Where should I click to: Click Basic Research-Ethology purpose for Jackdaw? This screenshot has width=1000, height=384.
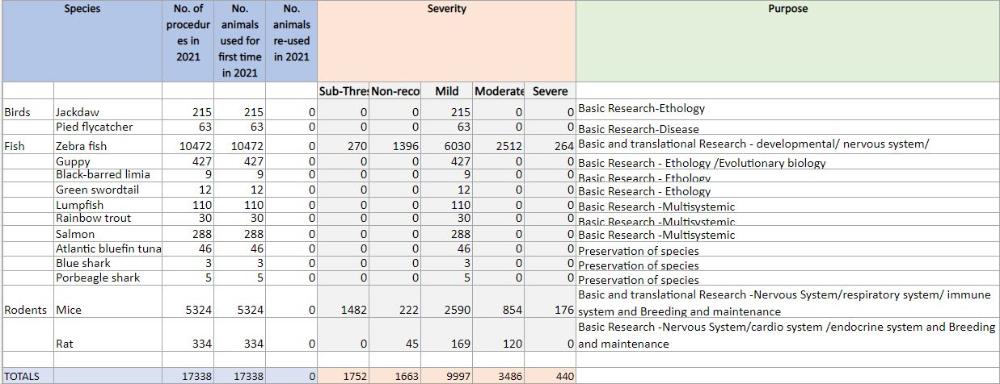[641, 108]
